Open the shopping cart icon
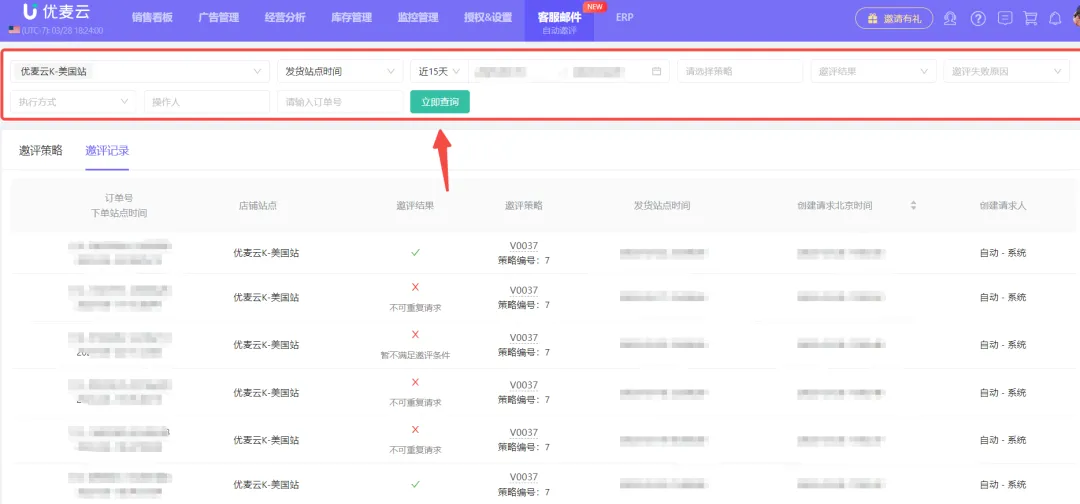The width and height of the screenshot is (1080, 504). [1030, 19]
